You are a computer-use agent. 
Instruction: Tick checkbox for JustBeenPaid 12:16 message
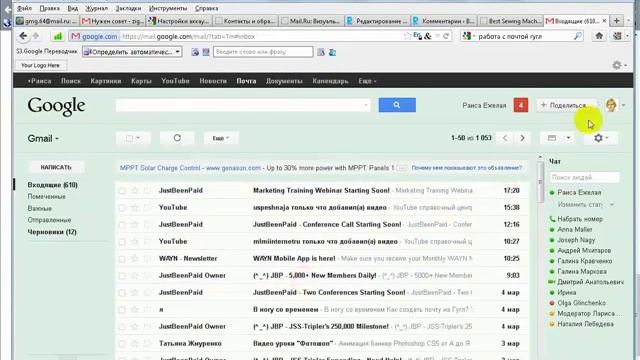(x=122, y=225)
